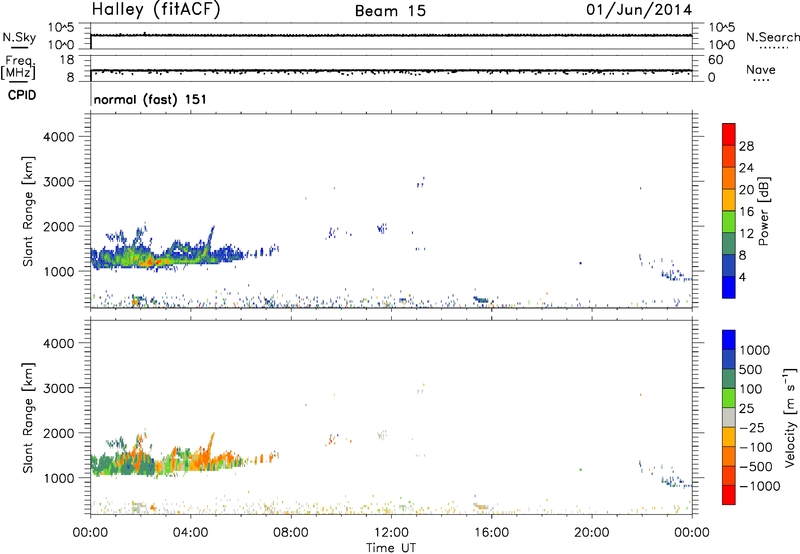Click the "28" label on the power color bar

click(746, 146)
